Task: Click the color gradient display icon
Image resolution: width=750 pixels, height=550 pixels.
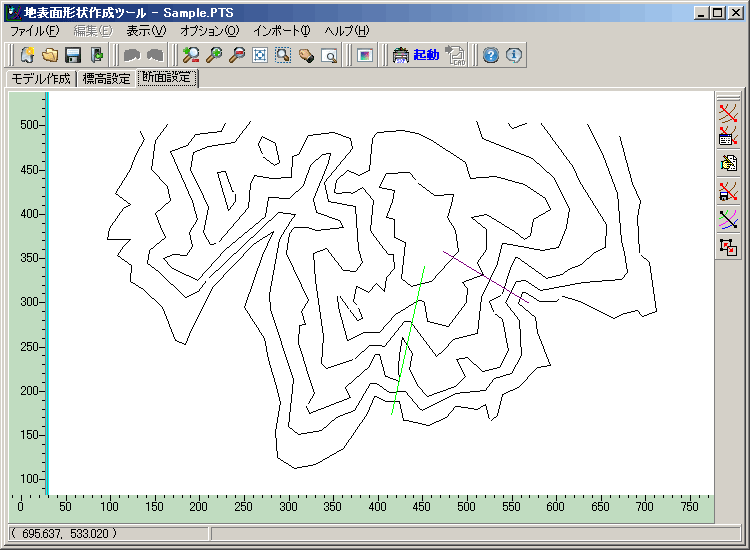Action: (364, 55)
